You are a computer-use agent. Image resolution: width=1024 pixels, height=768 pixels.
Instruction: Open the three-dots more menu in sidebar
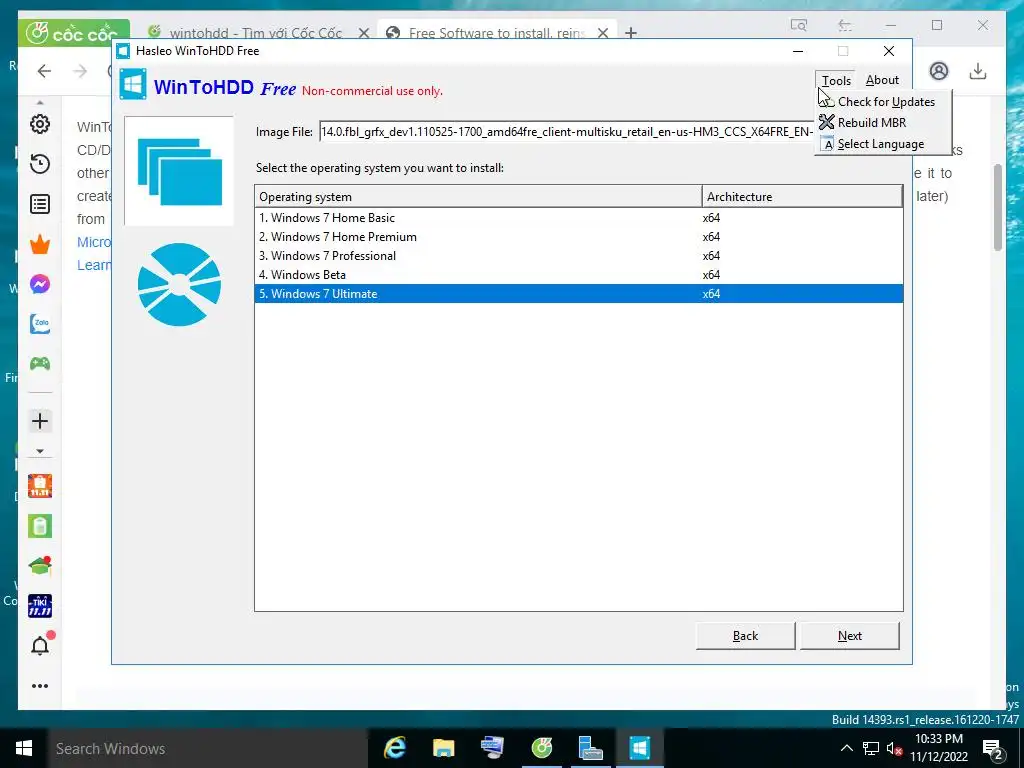click(40, 686)
